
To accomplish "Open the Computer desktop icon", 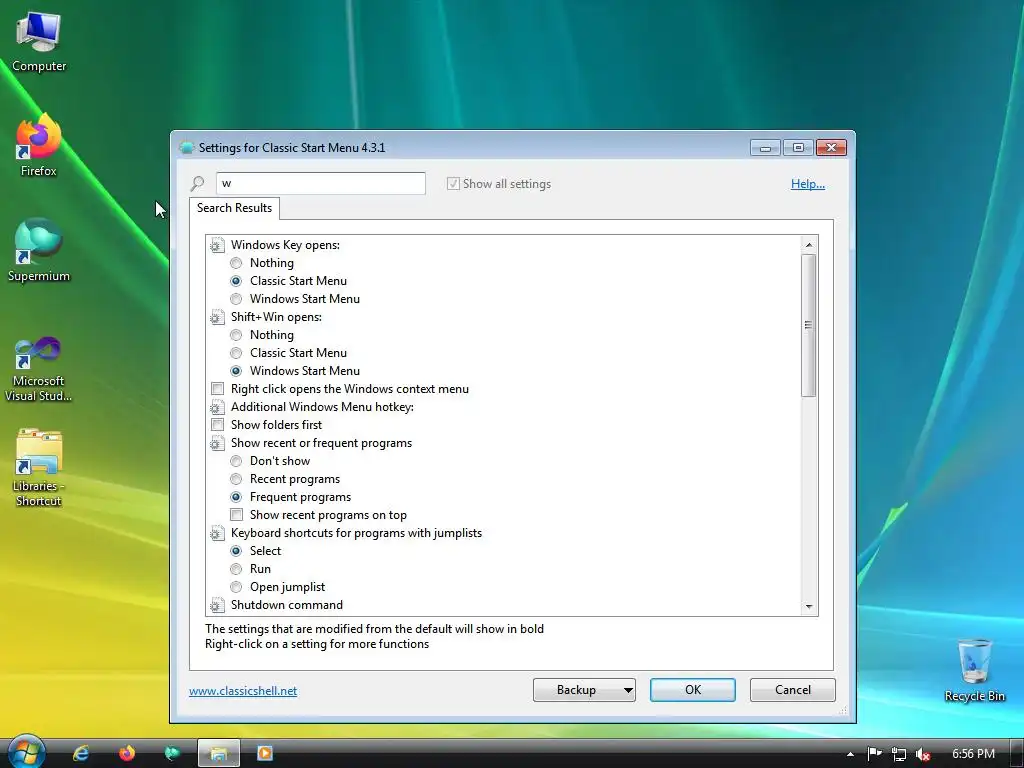I will (x=39, y=42).
